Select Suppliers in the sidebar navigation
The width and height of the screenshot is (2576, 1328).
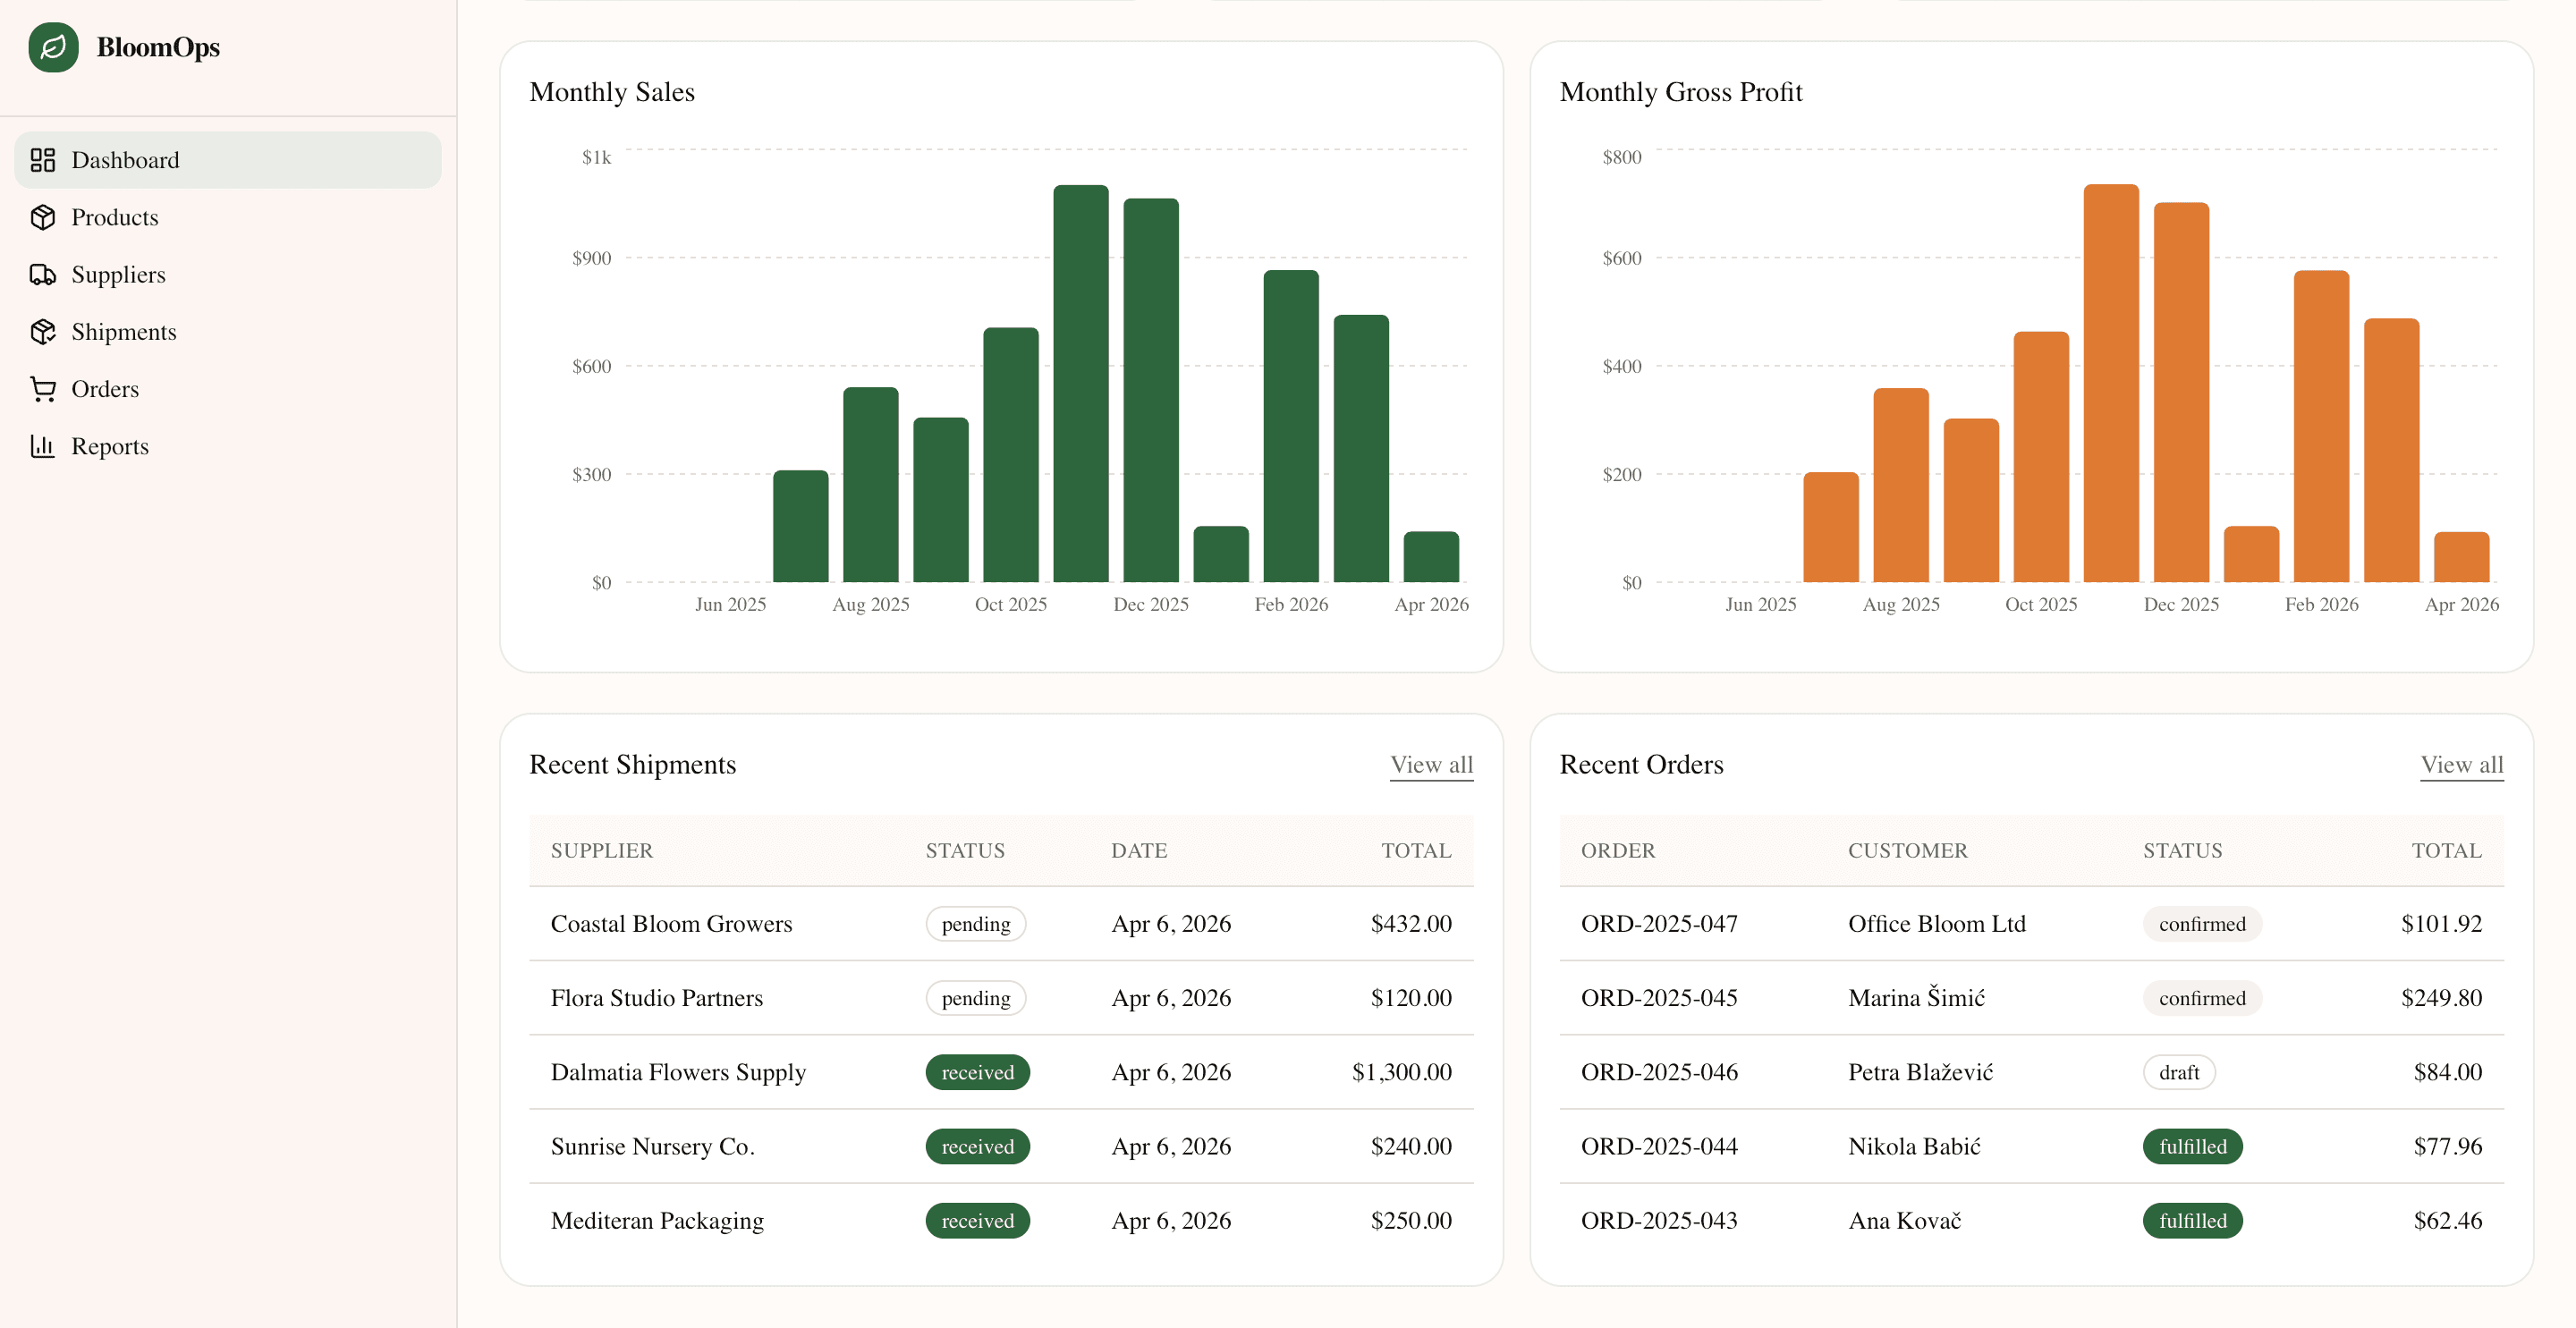pos(118,274)
